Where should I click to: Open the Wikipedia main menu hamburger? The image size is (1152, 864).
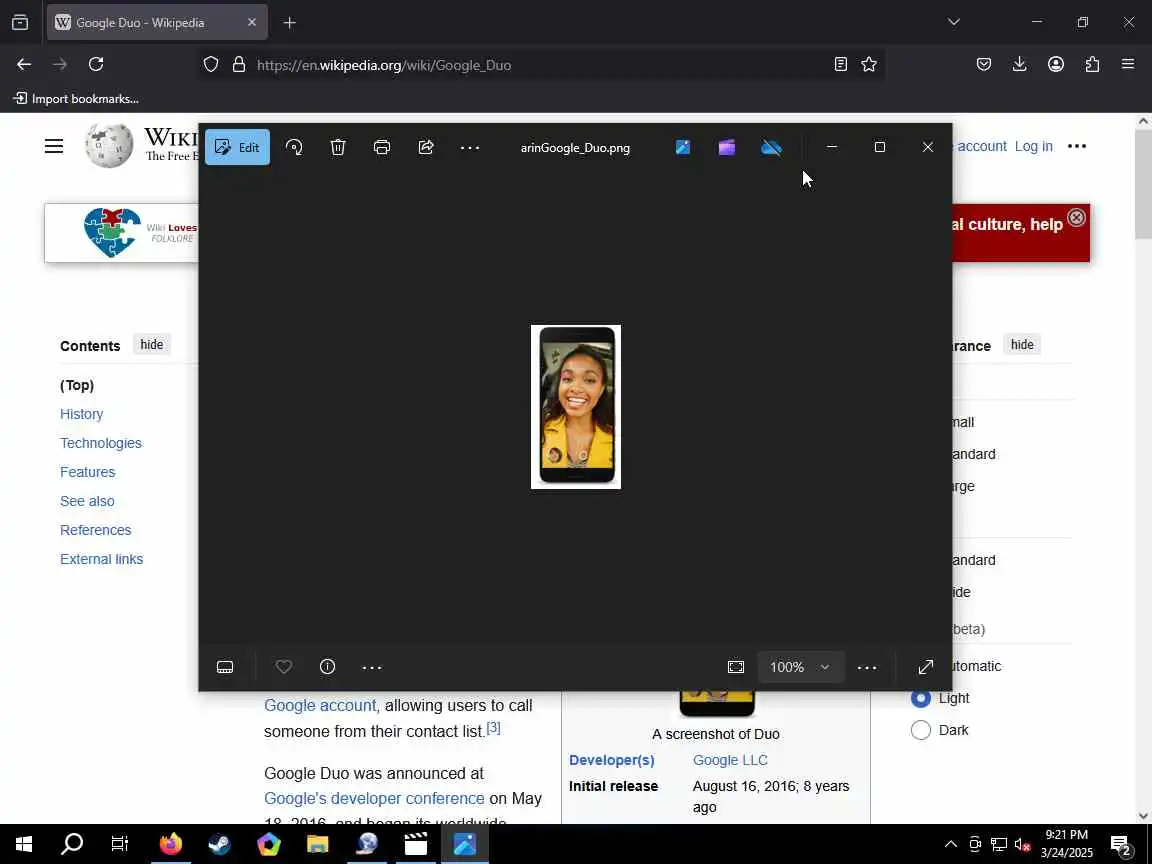tap(54, 146)
